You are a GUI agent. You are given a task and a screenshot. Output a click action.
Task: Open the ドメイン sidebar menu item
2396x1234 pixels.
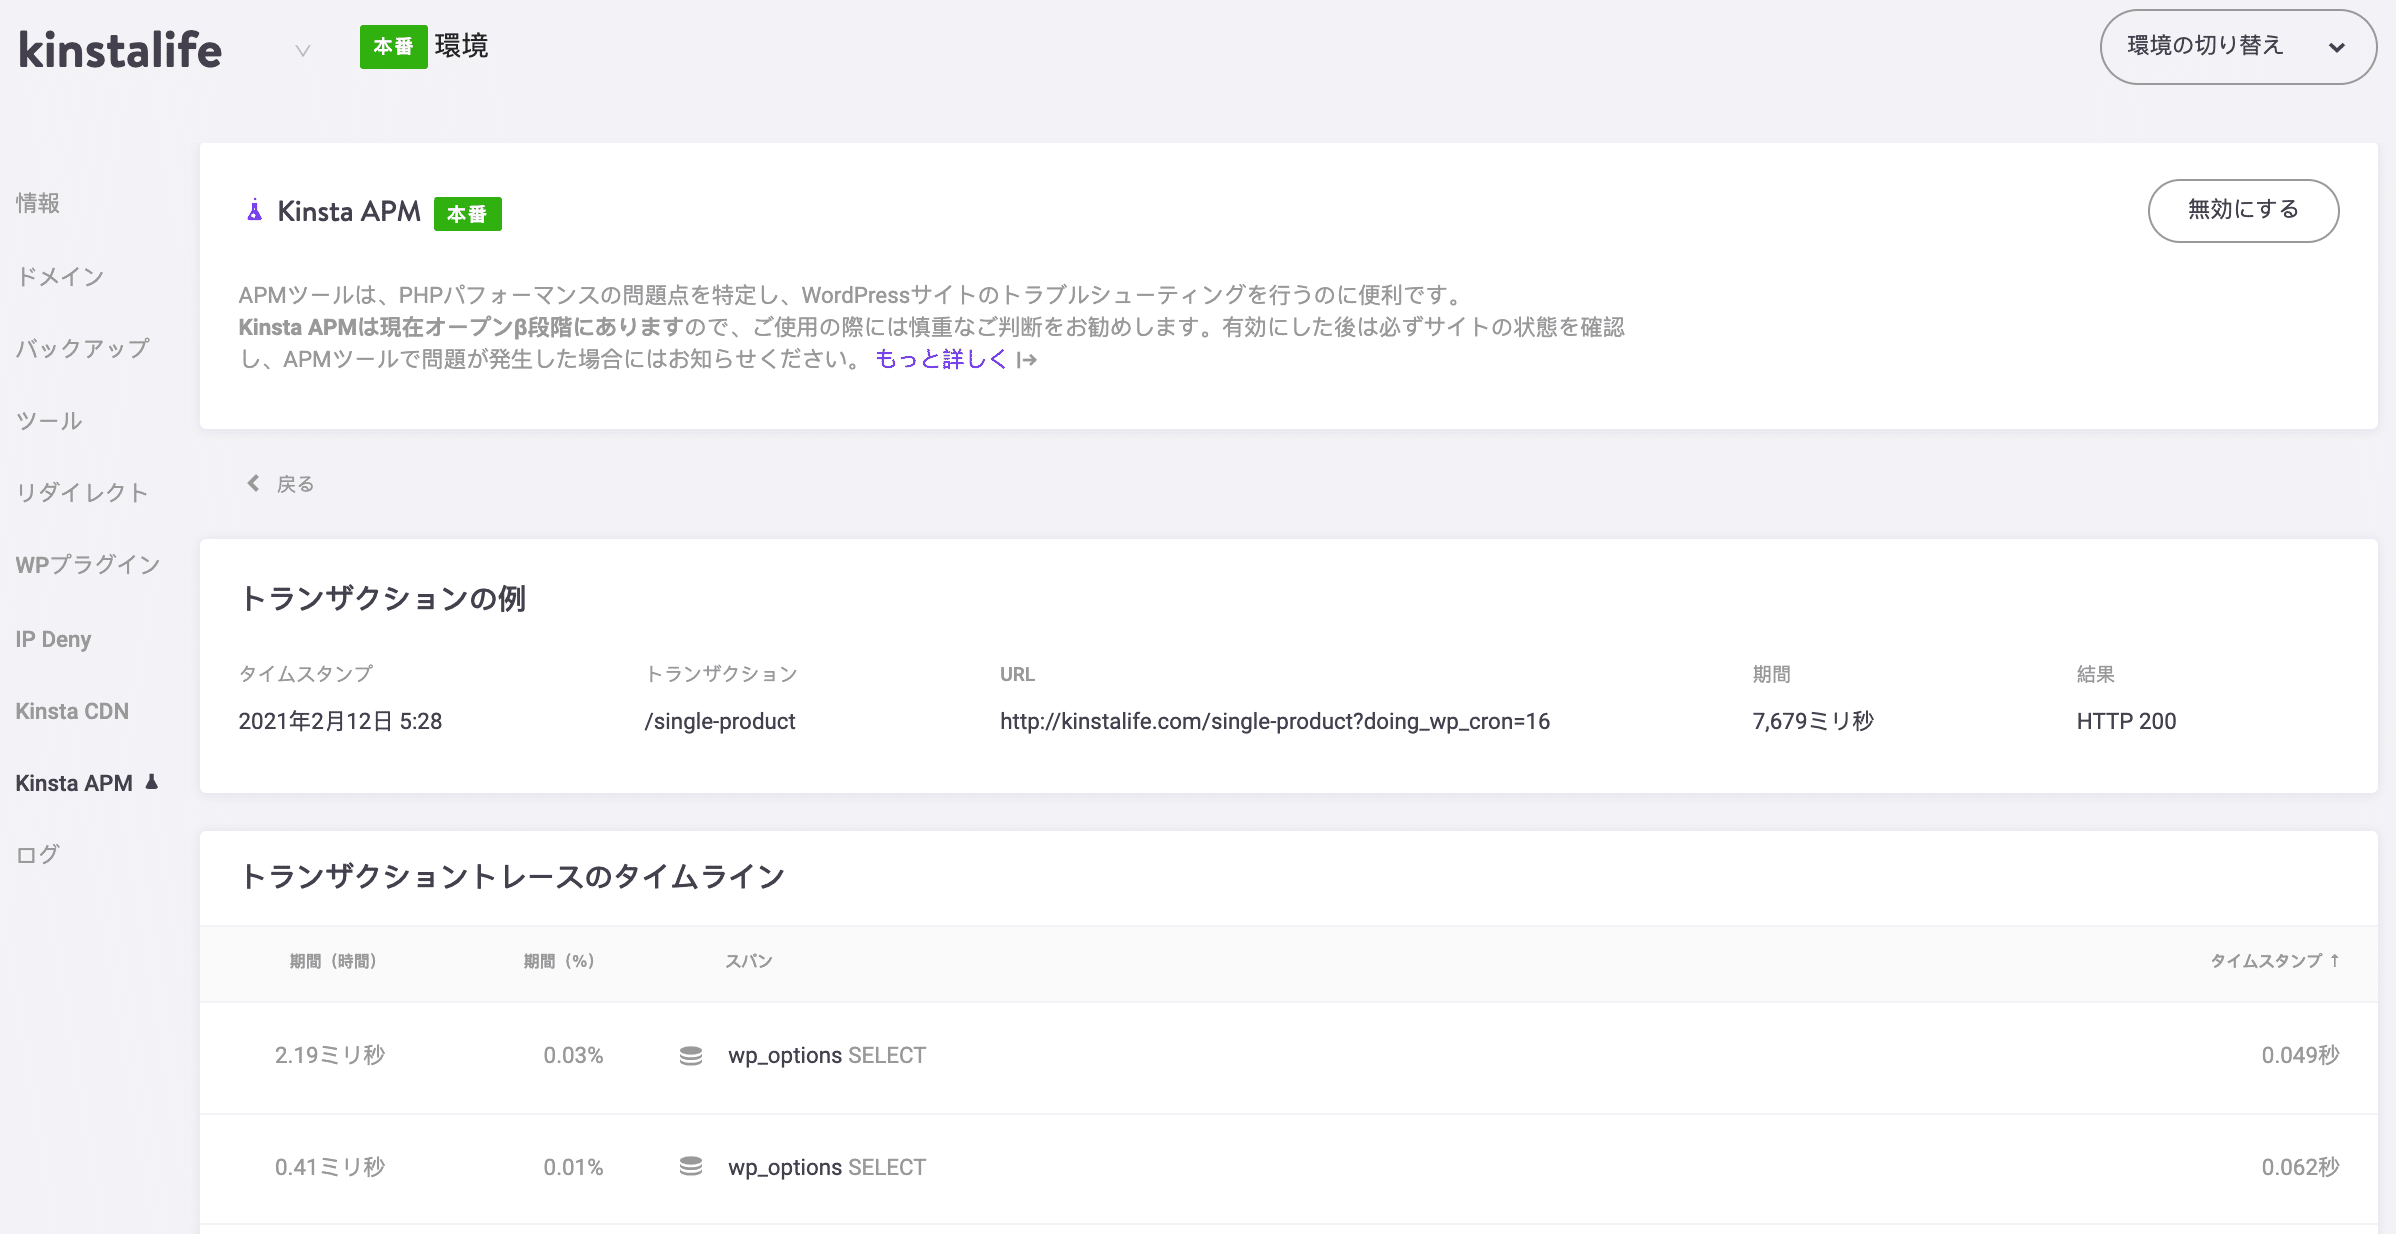click(60, 276)
